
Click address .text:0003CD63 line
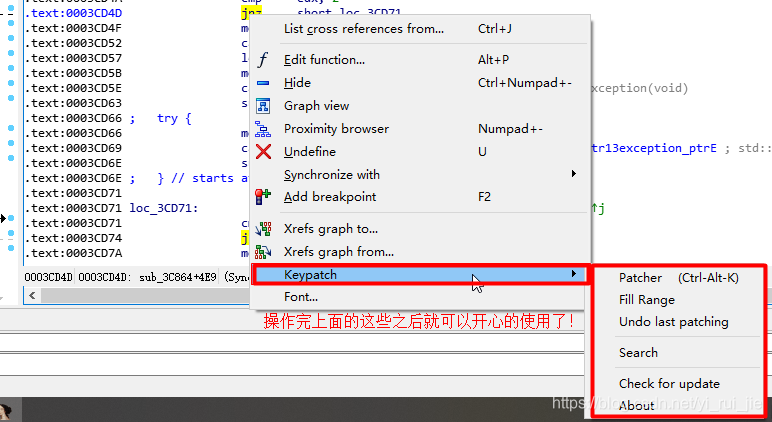74,103
